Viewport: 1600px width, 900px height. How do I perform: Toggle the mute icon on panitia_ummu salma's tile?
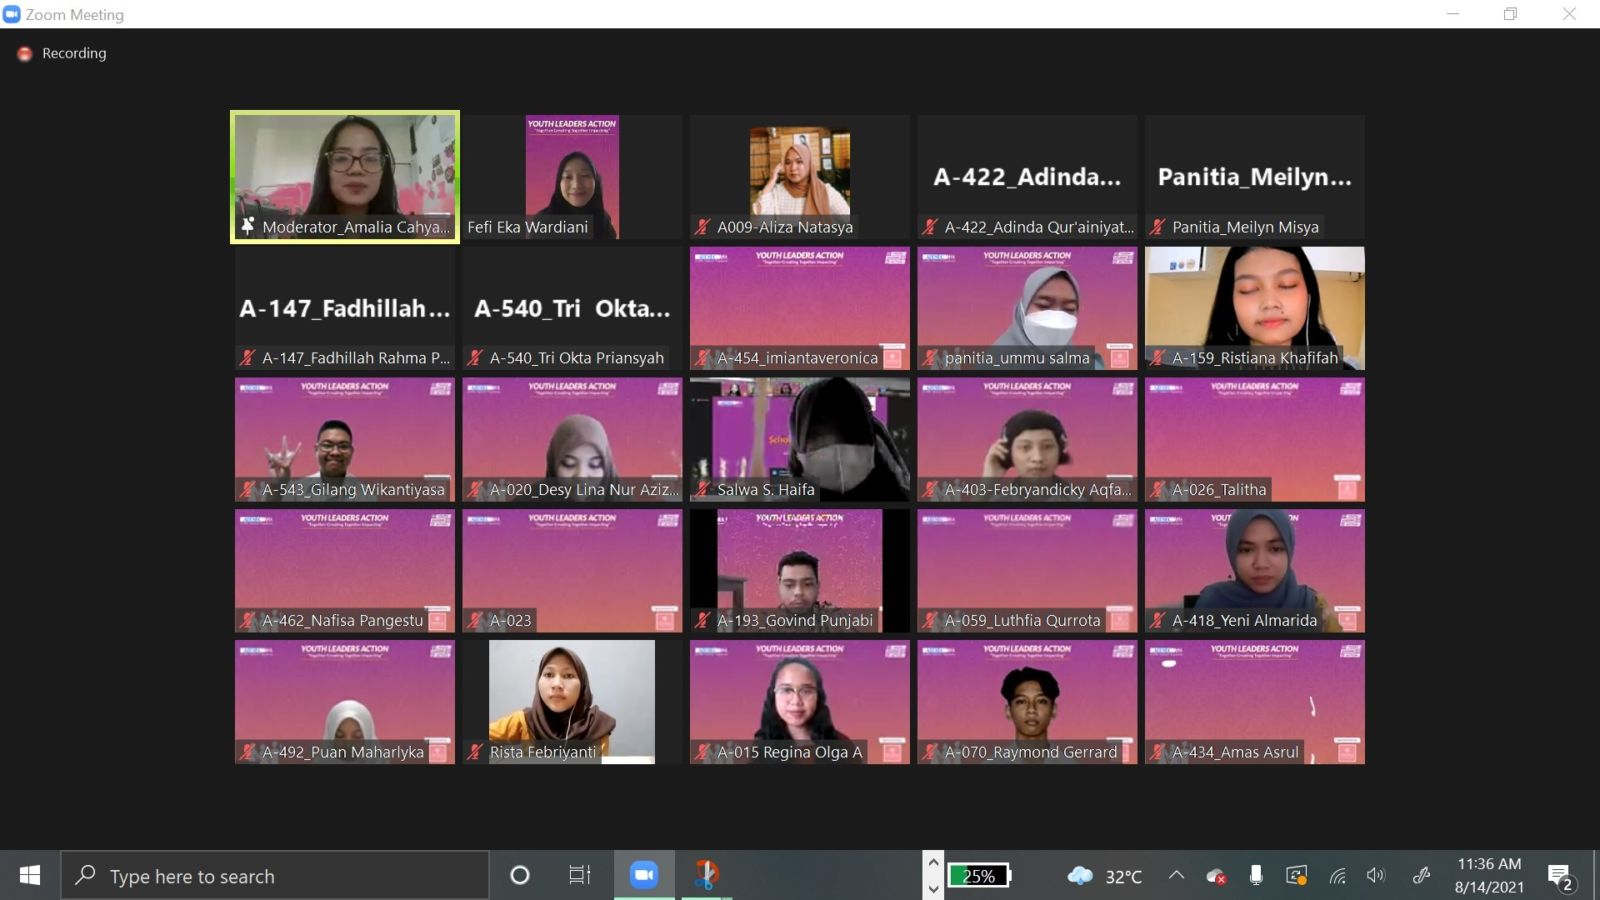(x=932, y=358)
